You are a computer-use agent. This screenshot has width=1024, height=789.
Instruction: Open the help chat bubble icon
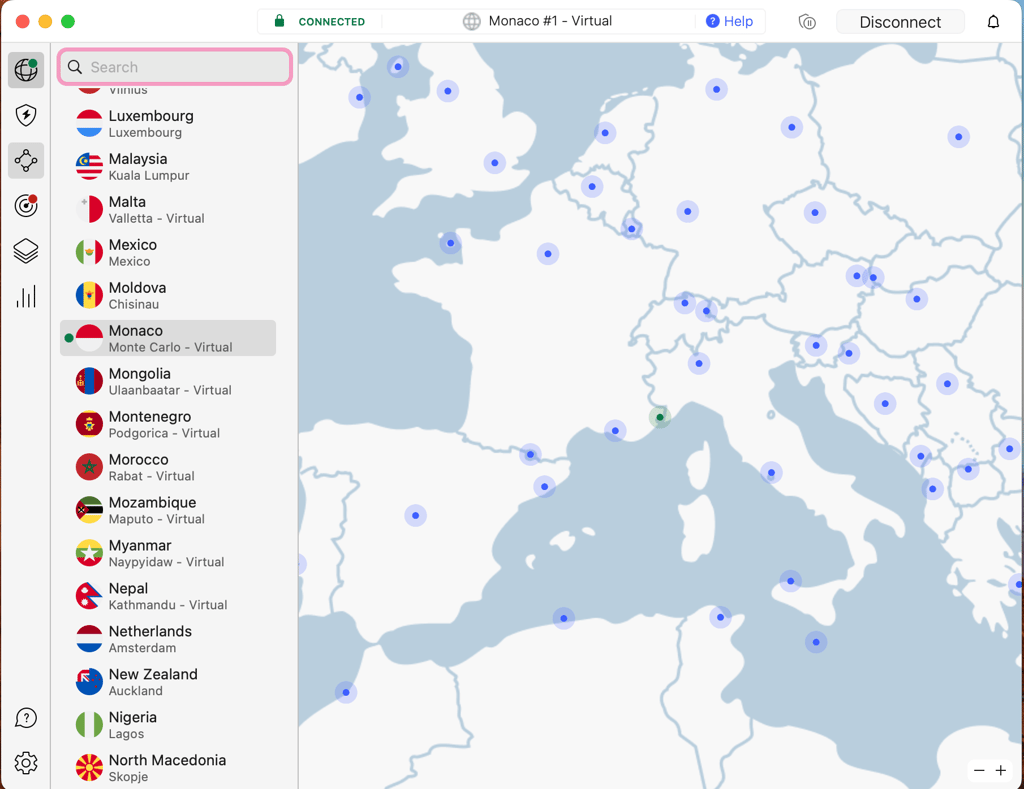(26, 718)
